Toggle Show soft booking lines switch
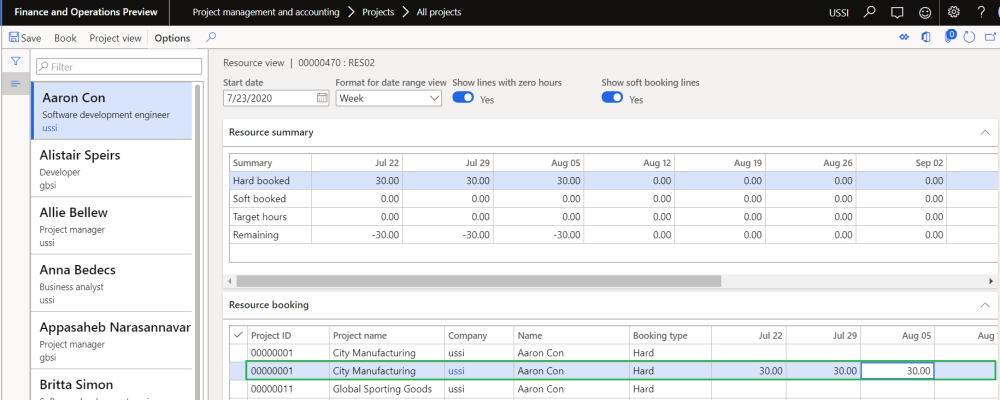 pyautogui.click(x=612, y=98)
